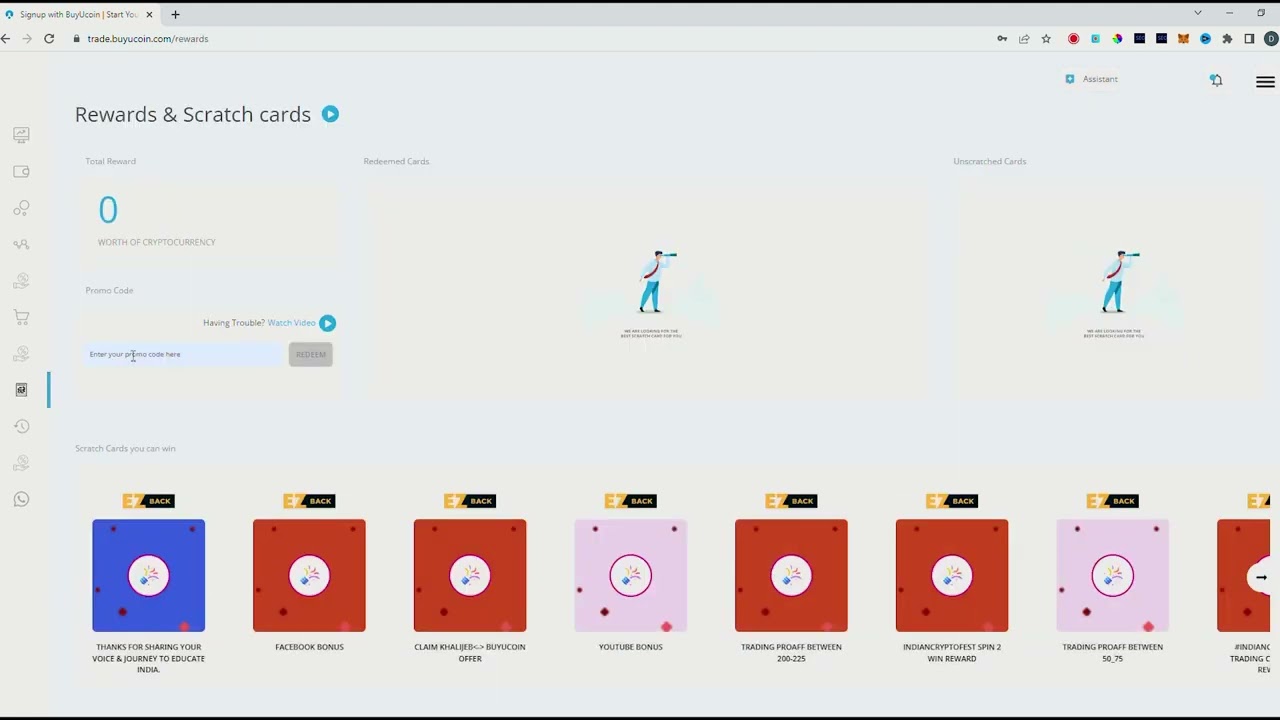
Task: Open the Assistant button
Action: tap(1091, 79)
